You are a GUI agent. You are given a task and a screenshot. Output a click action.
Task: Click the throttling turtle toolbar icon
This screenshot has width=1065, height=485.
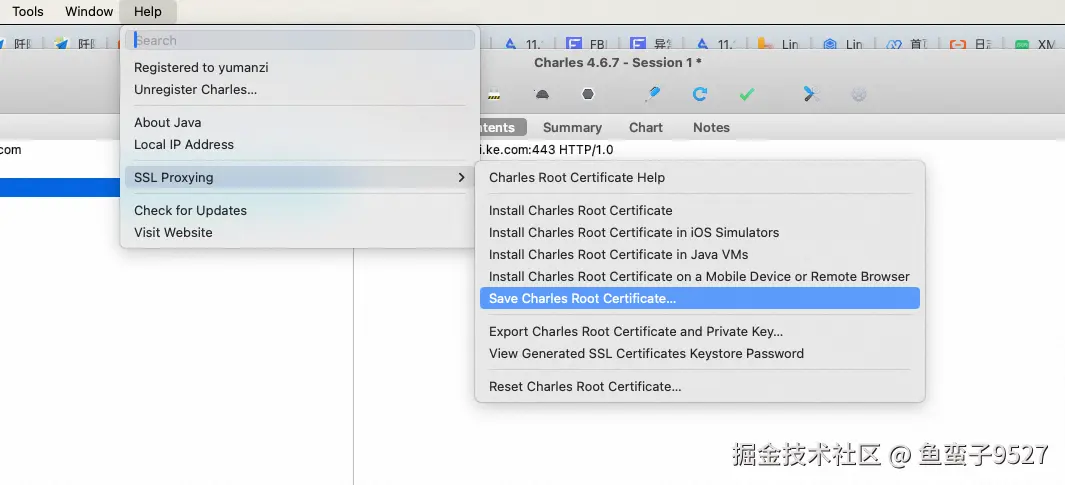tap(542, 94)
